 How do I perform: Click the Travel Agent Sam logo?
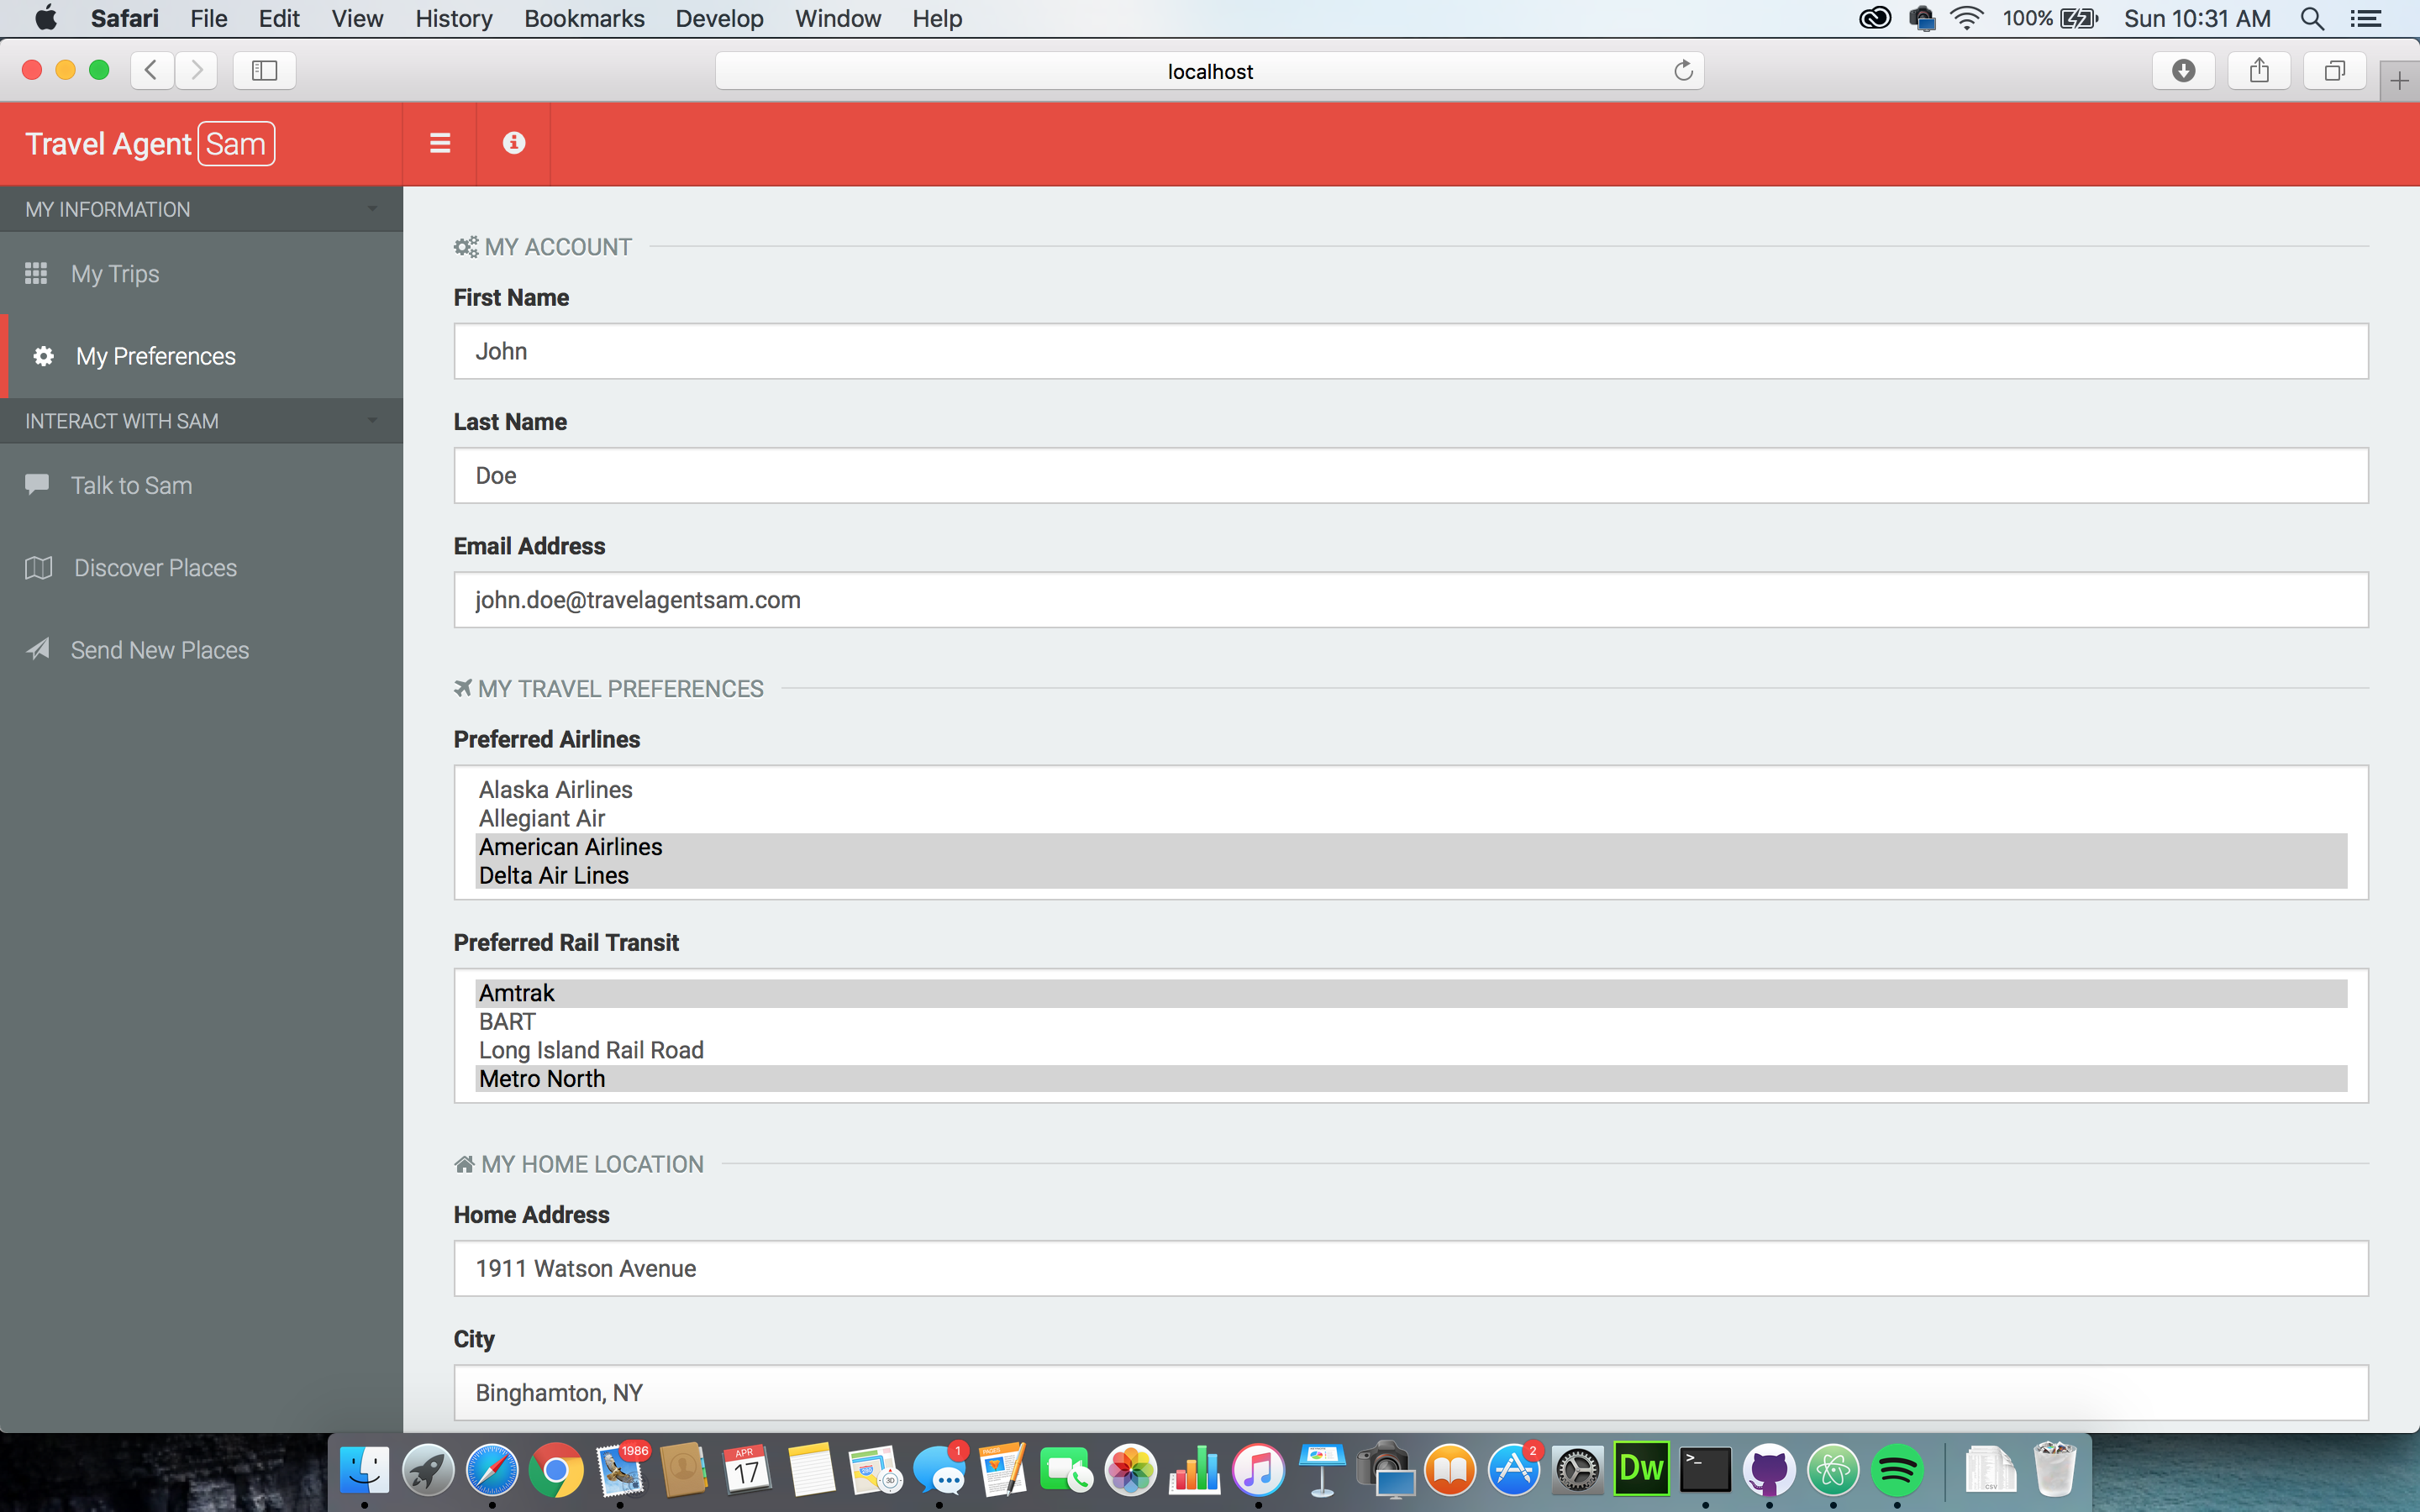[x=150, y=144]
